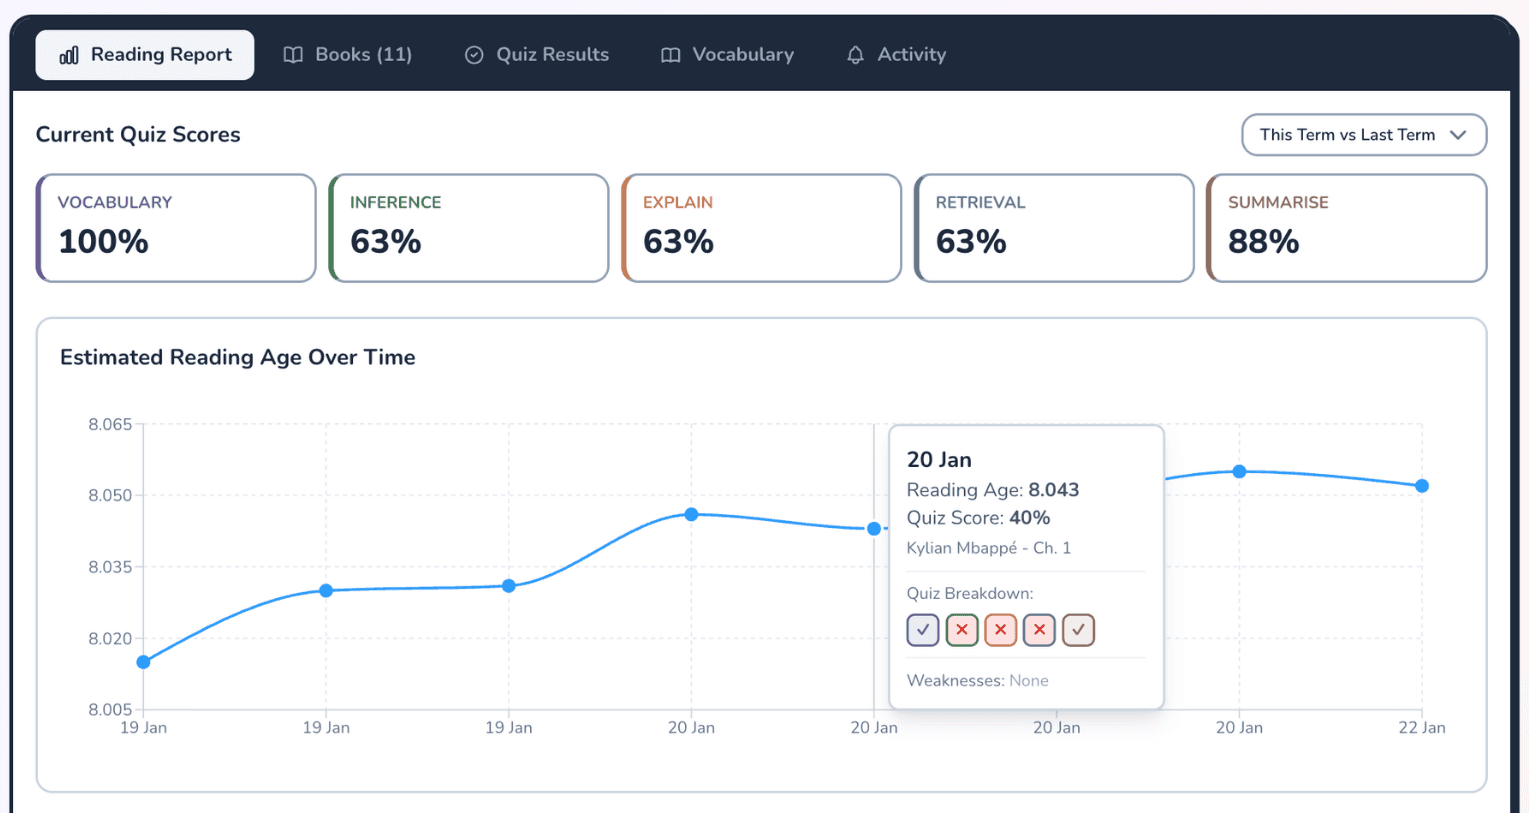Open the Summarise 88% score card
The height and width of the screenshot is (813, 1529).
click(1346, 228)
